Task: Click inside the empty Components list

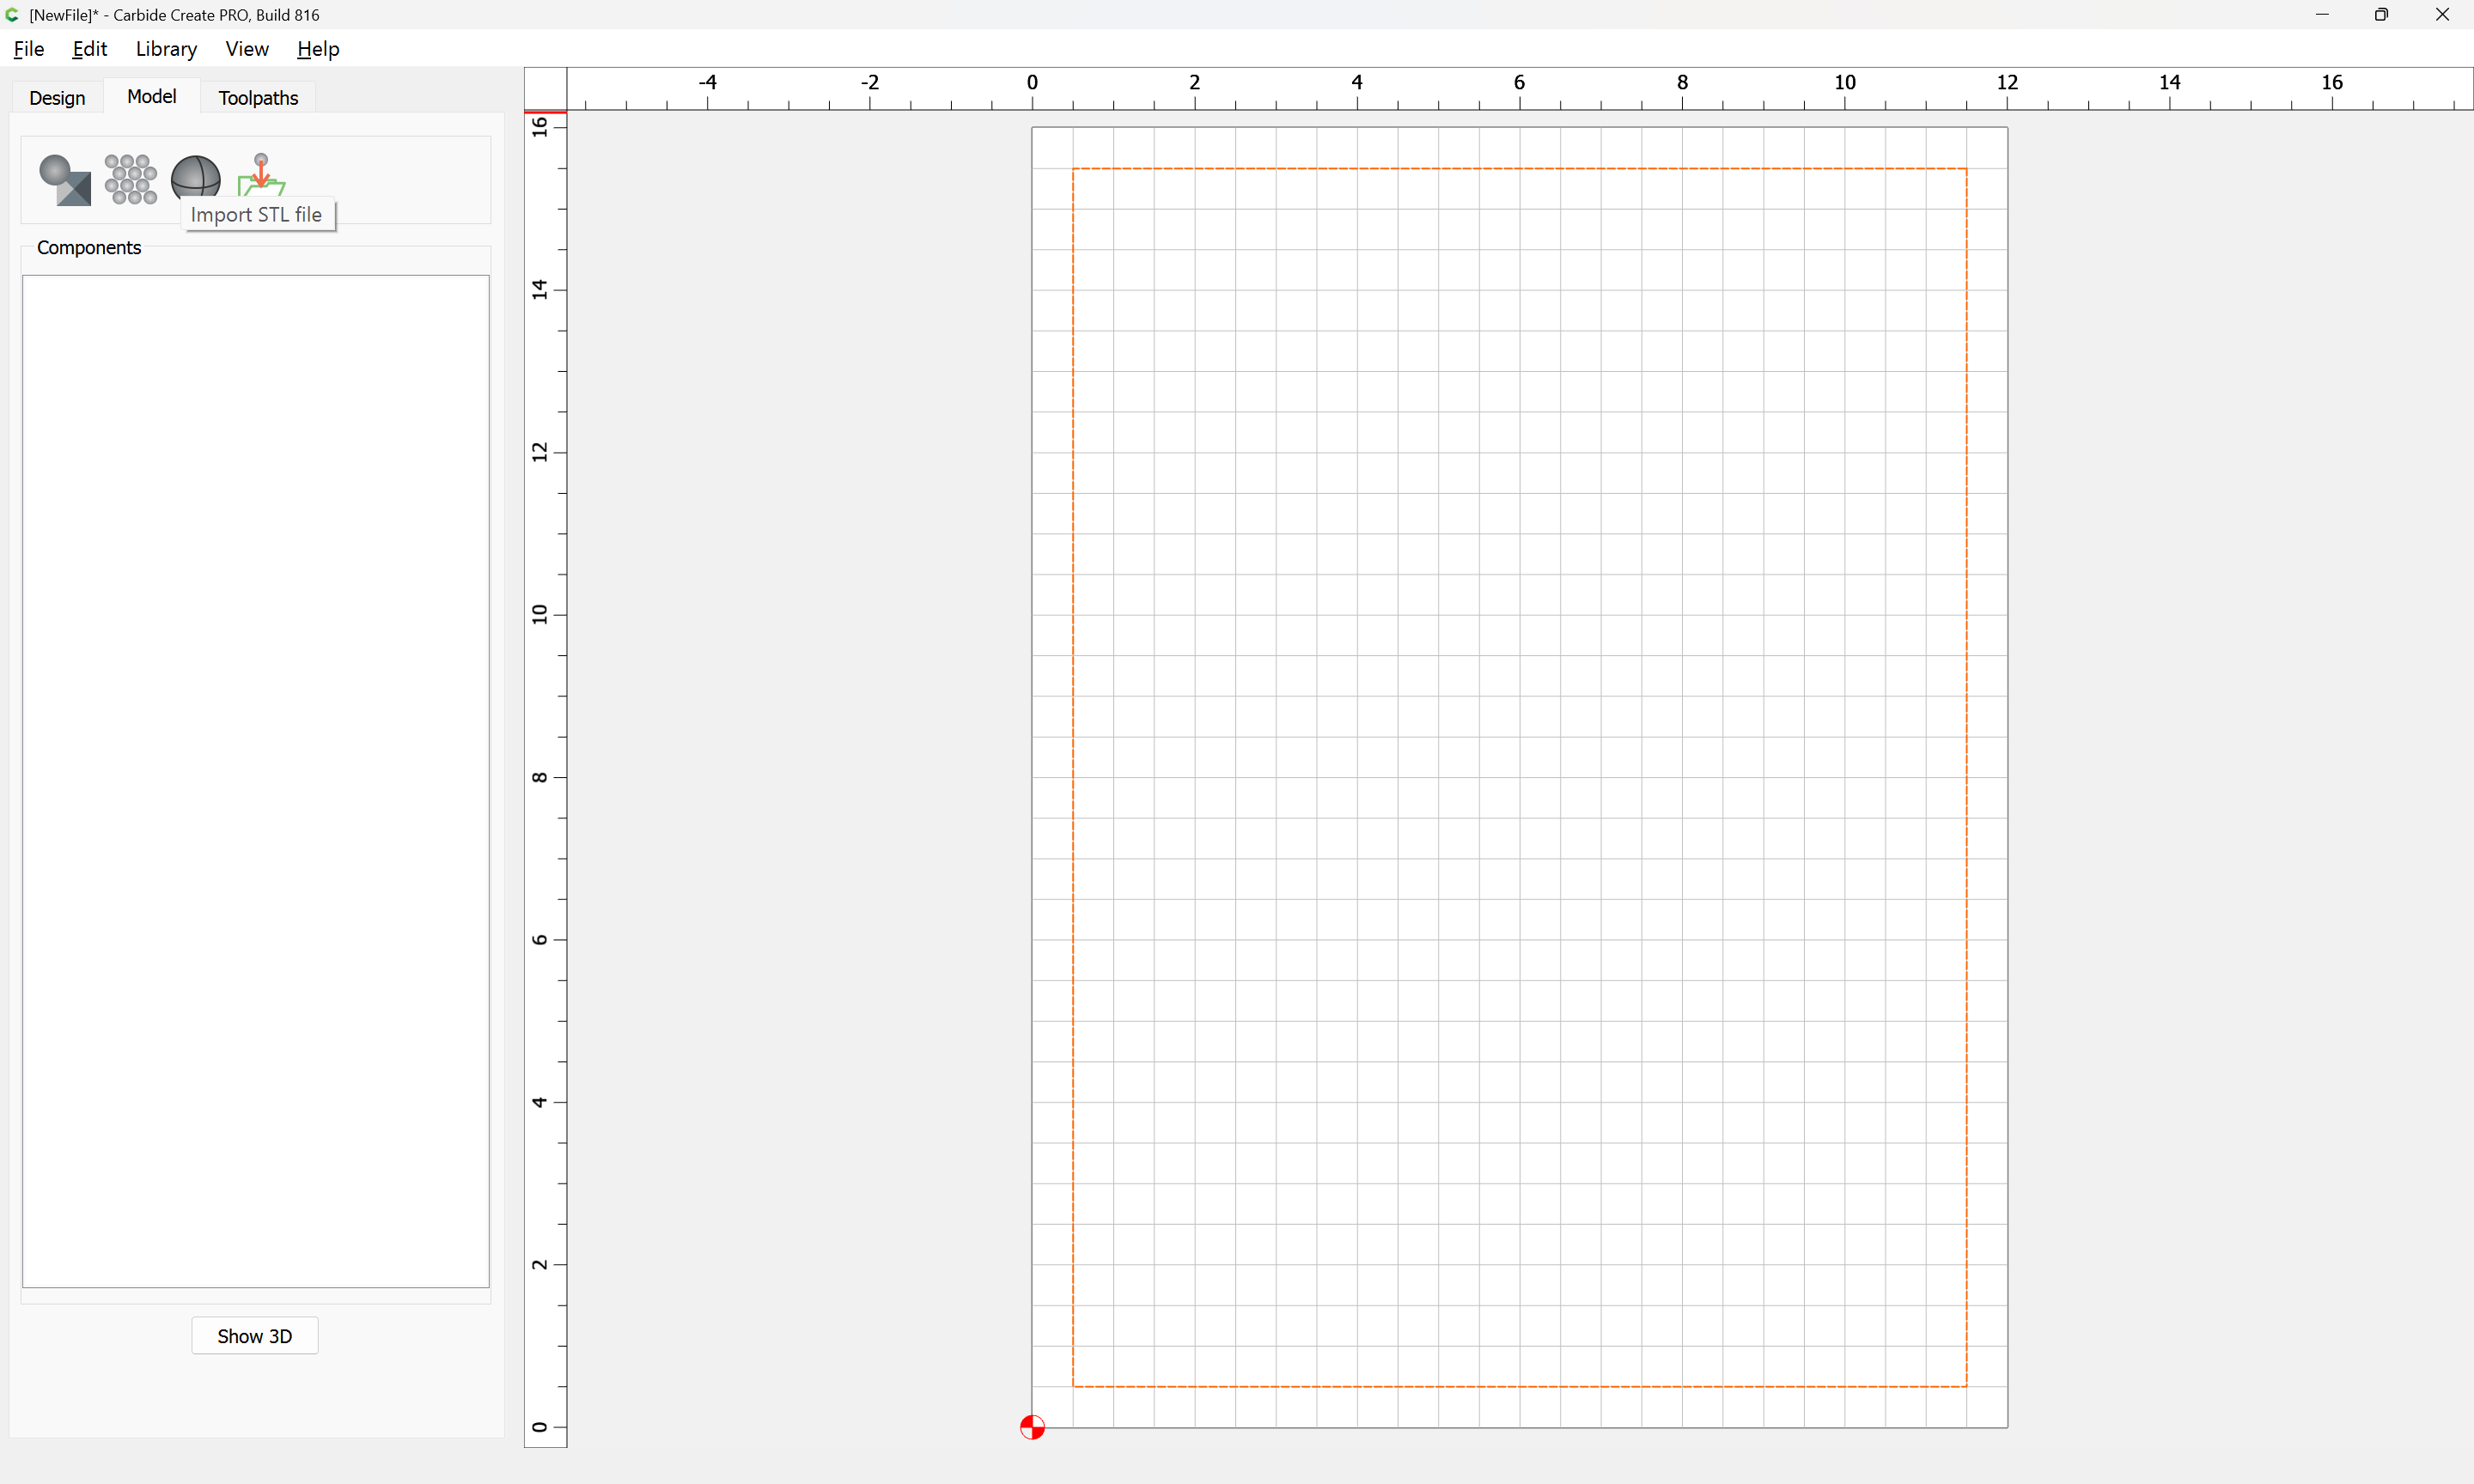Action: coord(256,781)
